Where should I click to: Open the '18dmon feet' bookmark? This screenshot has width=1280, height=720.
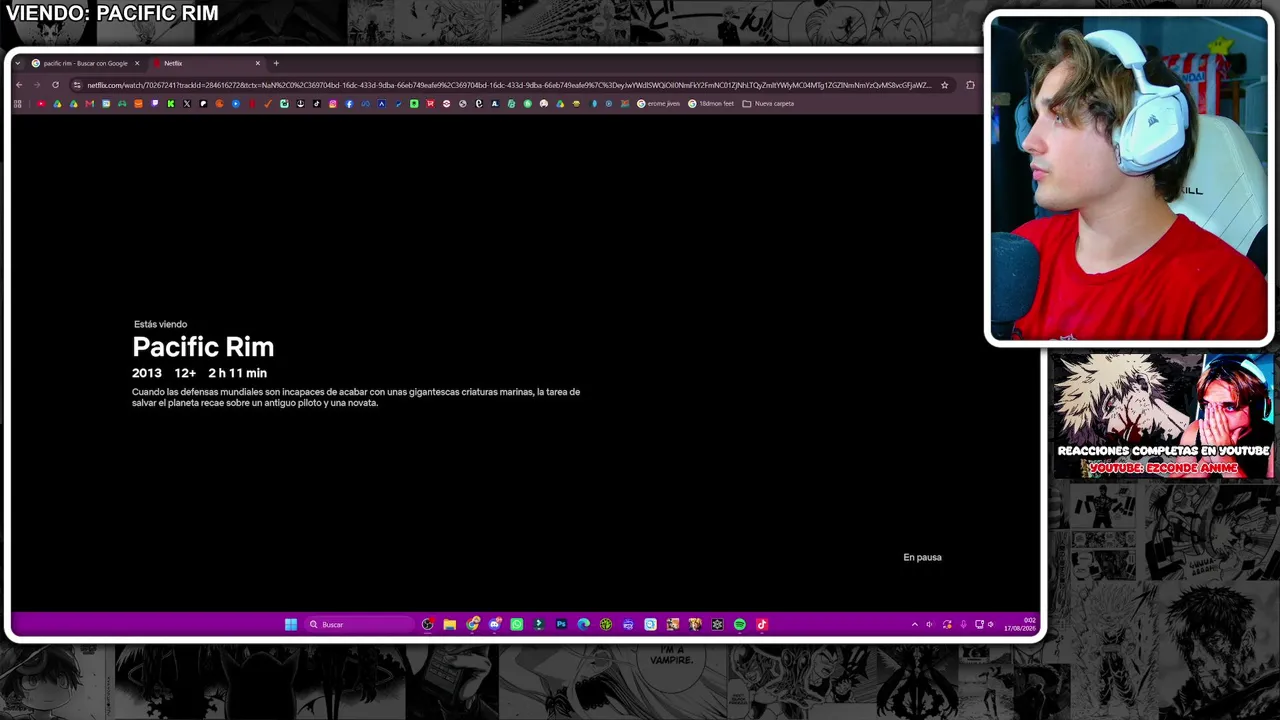click(711, 104)
